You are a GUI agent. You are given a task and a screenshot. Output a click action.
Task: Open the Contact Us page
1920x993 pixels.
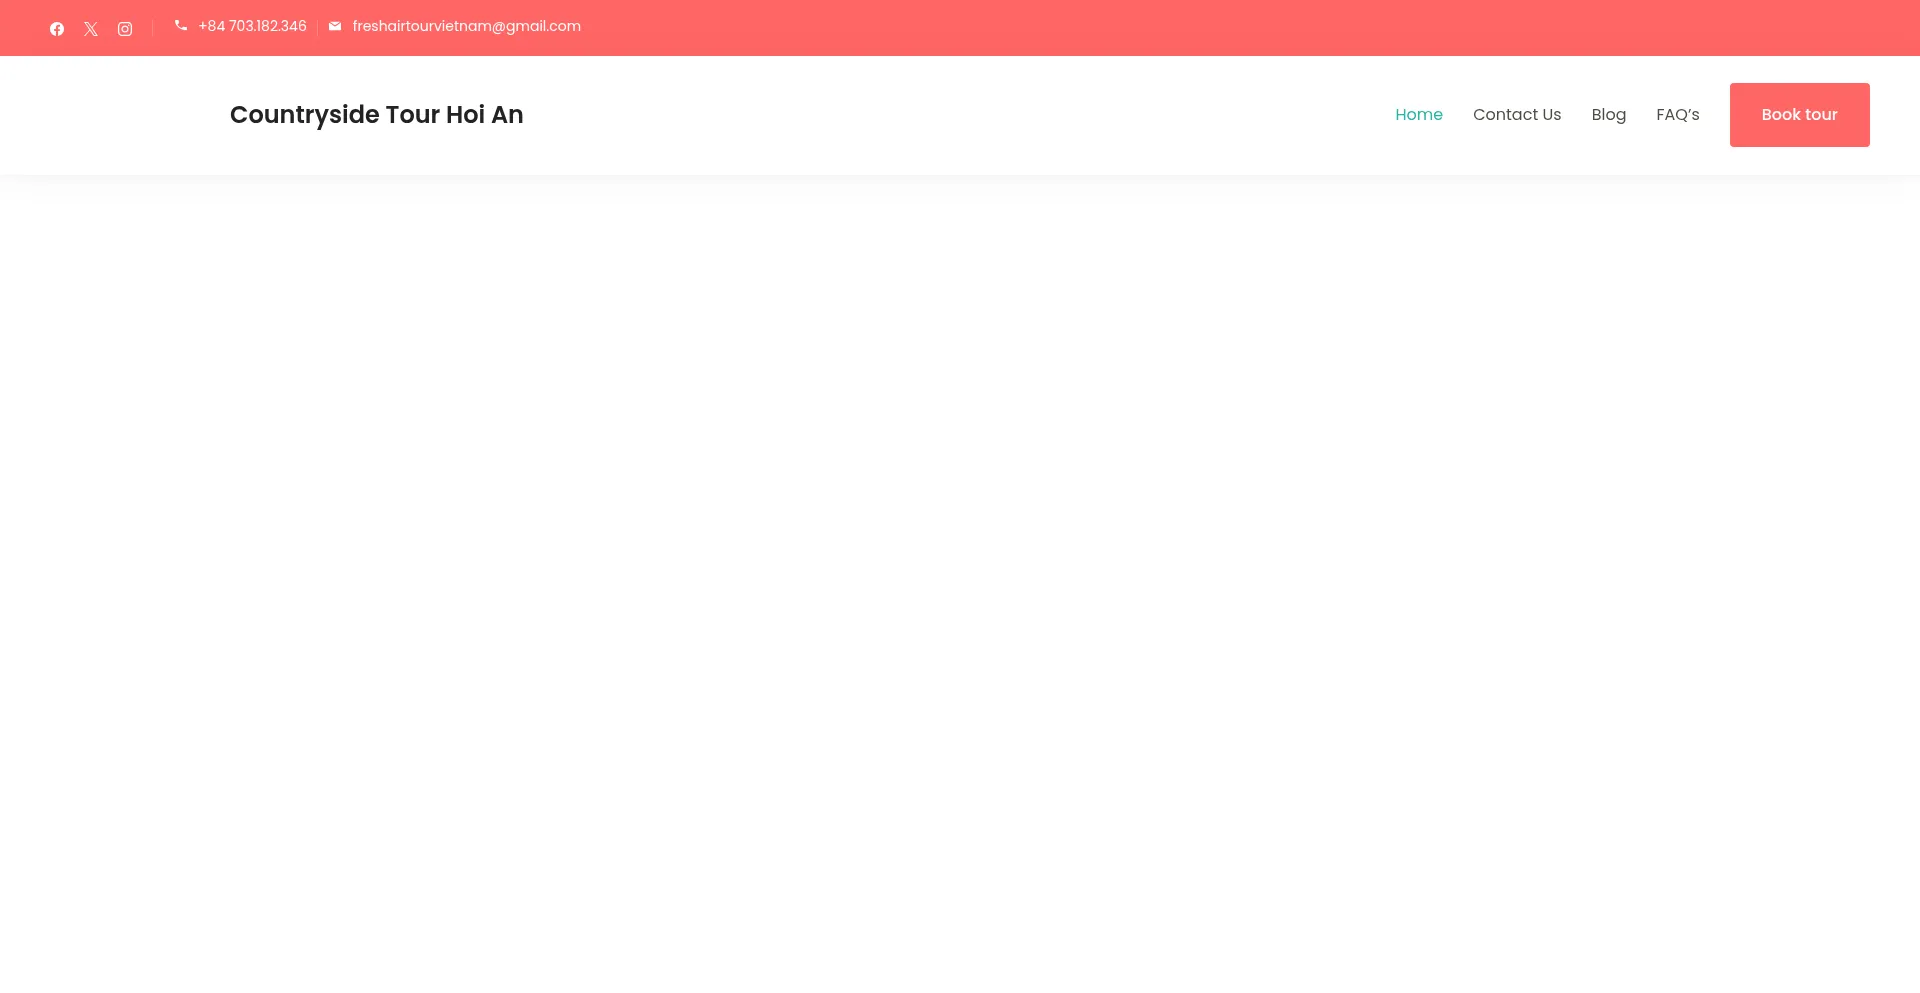1517,115
